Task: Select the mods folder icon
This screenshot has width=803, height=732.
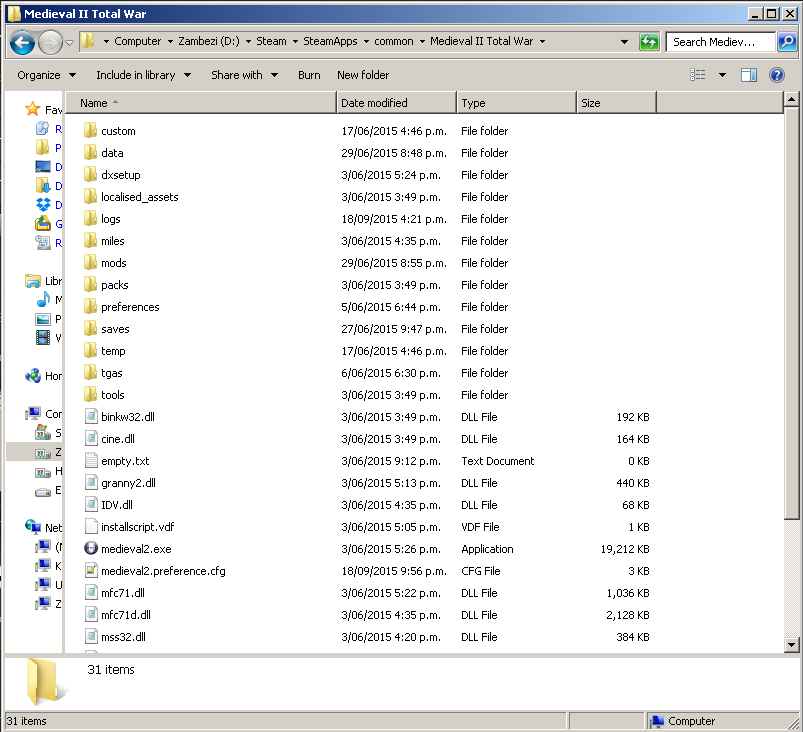Action: 90,263
